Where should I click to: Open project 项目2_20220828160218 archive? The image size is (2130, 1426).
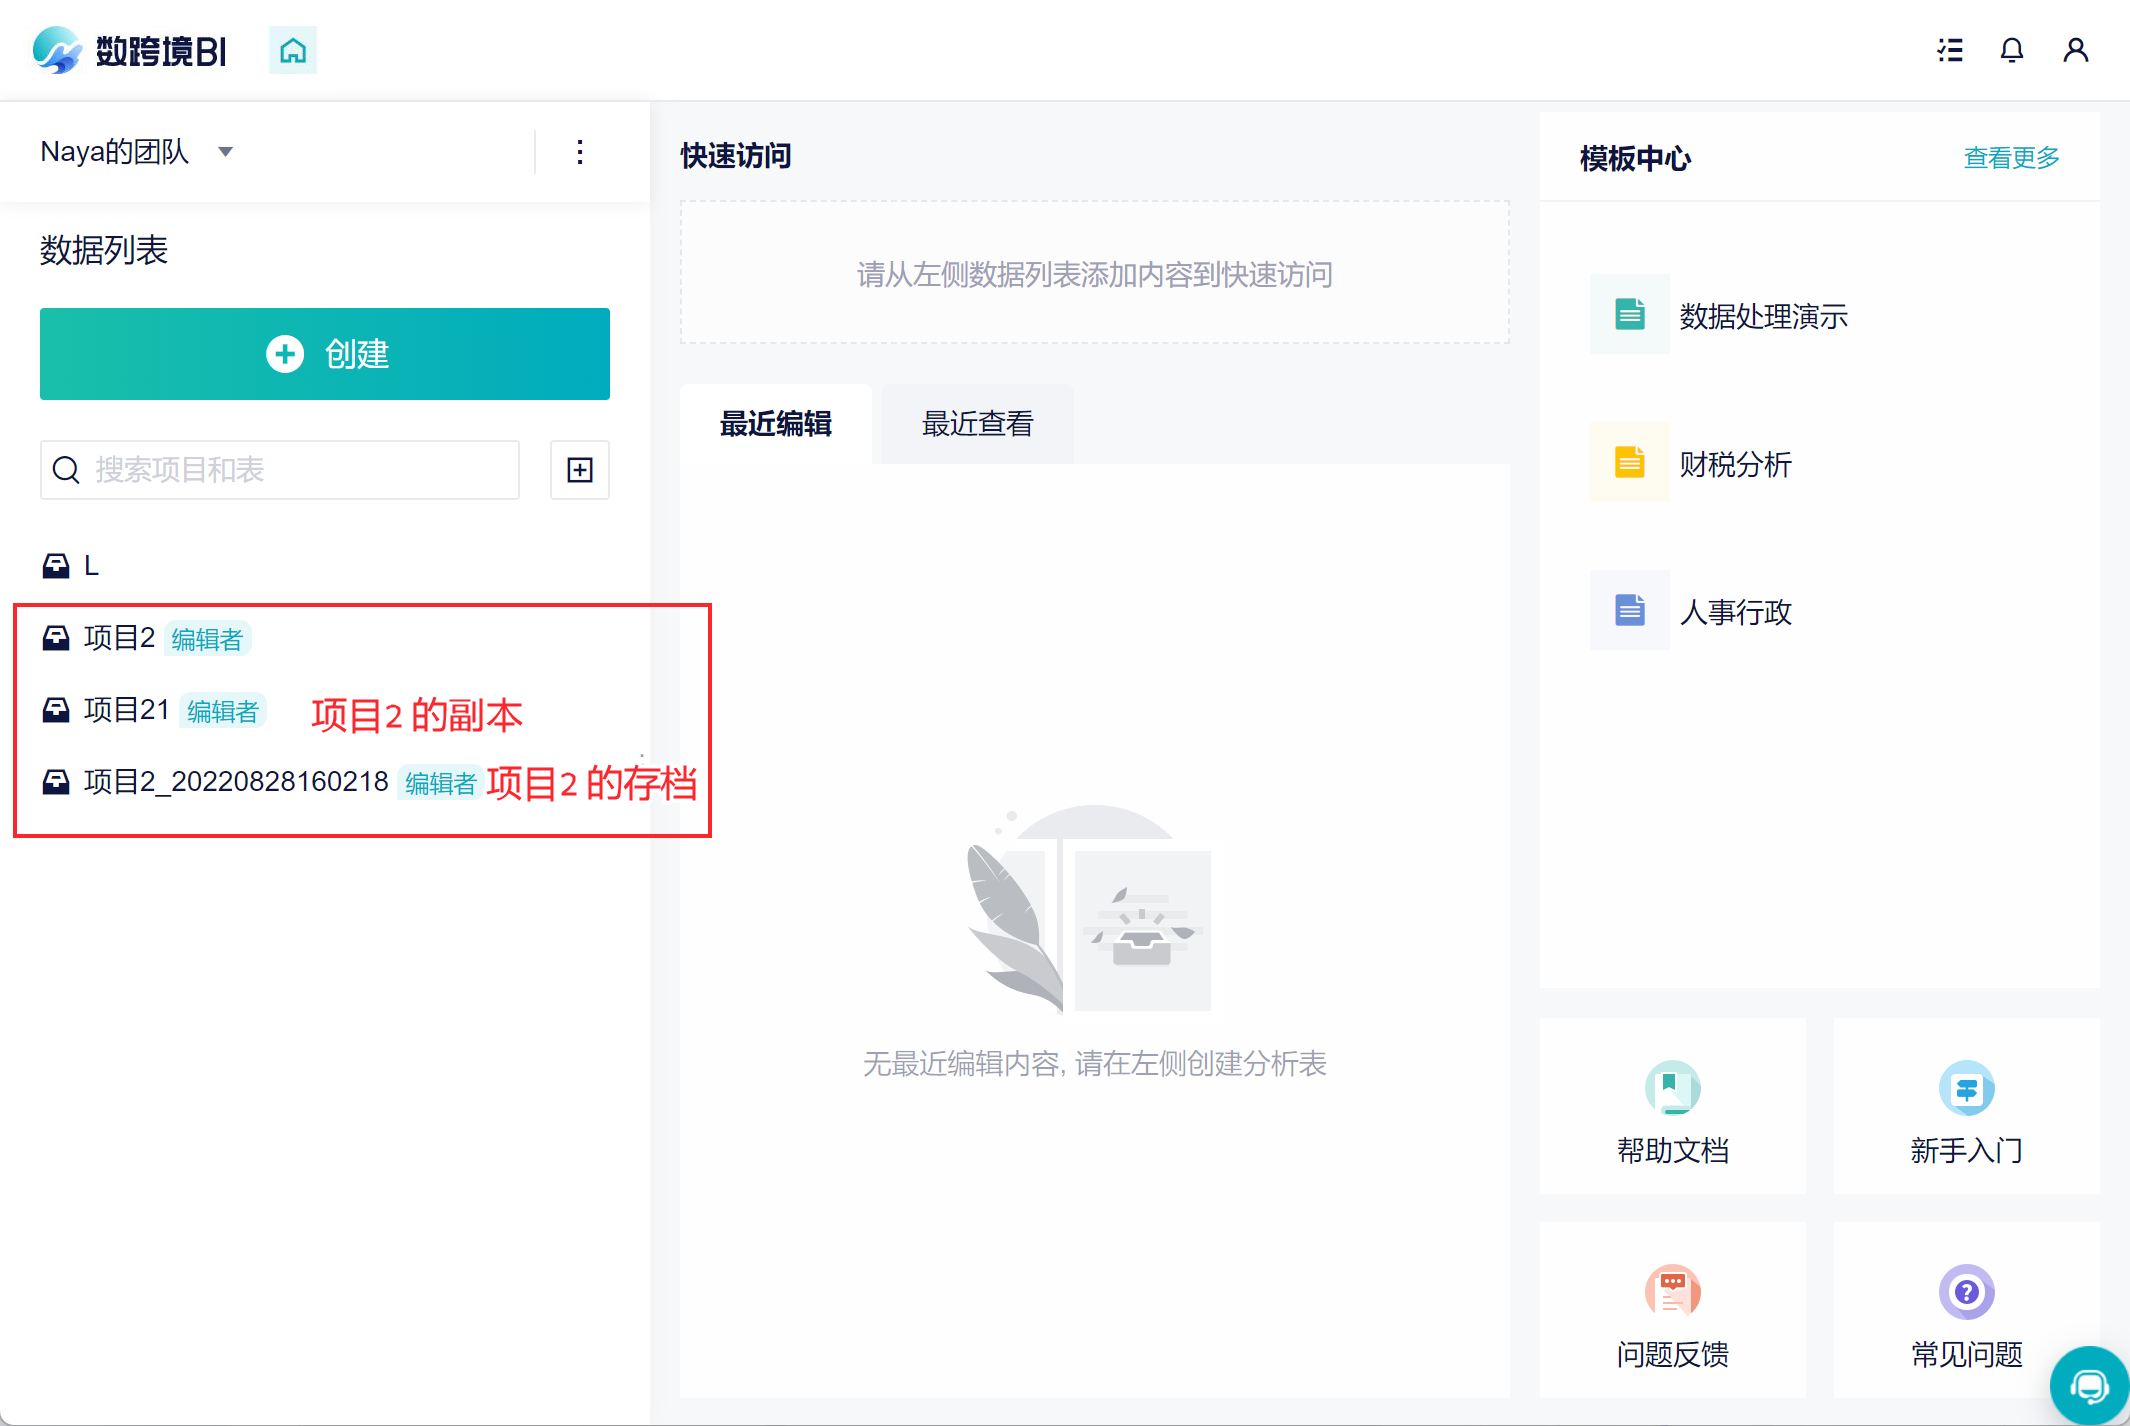click(x=236, y=782)
